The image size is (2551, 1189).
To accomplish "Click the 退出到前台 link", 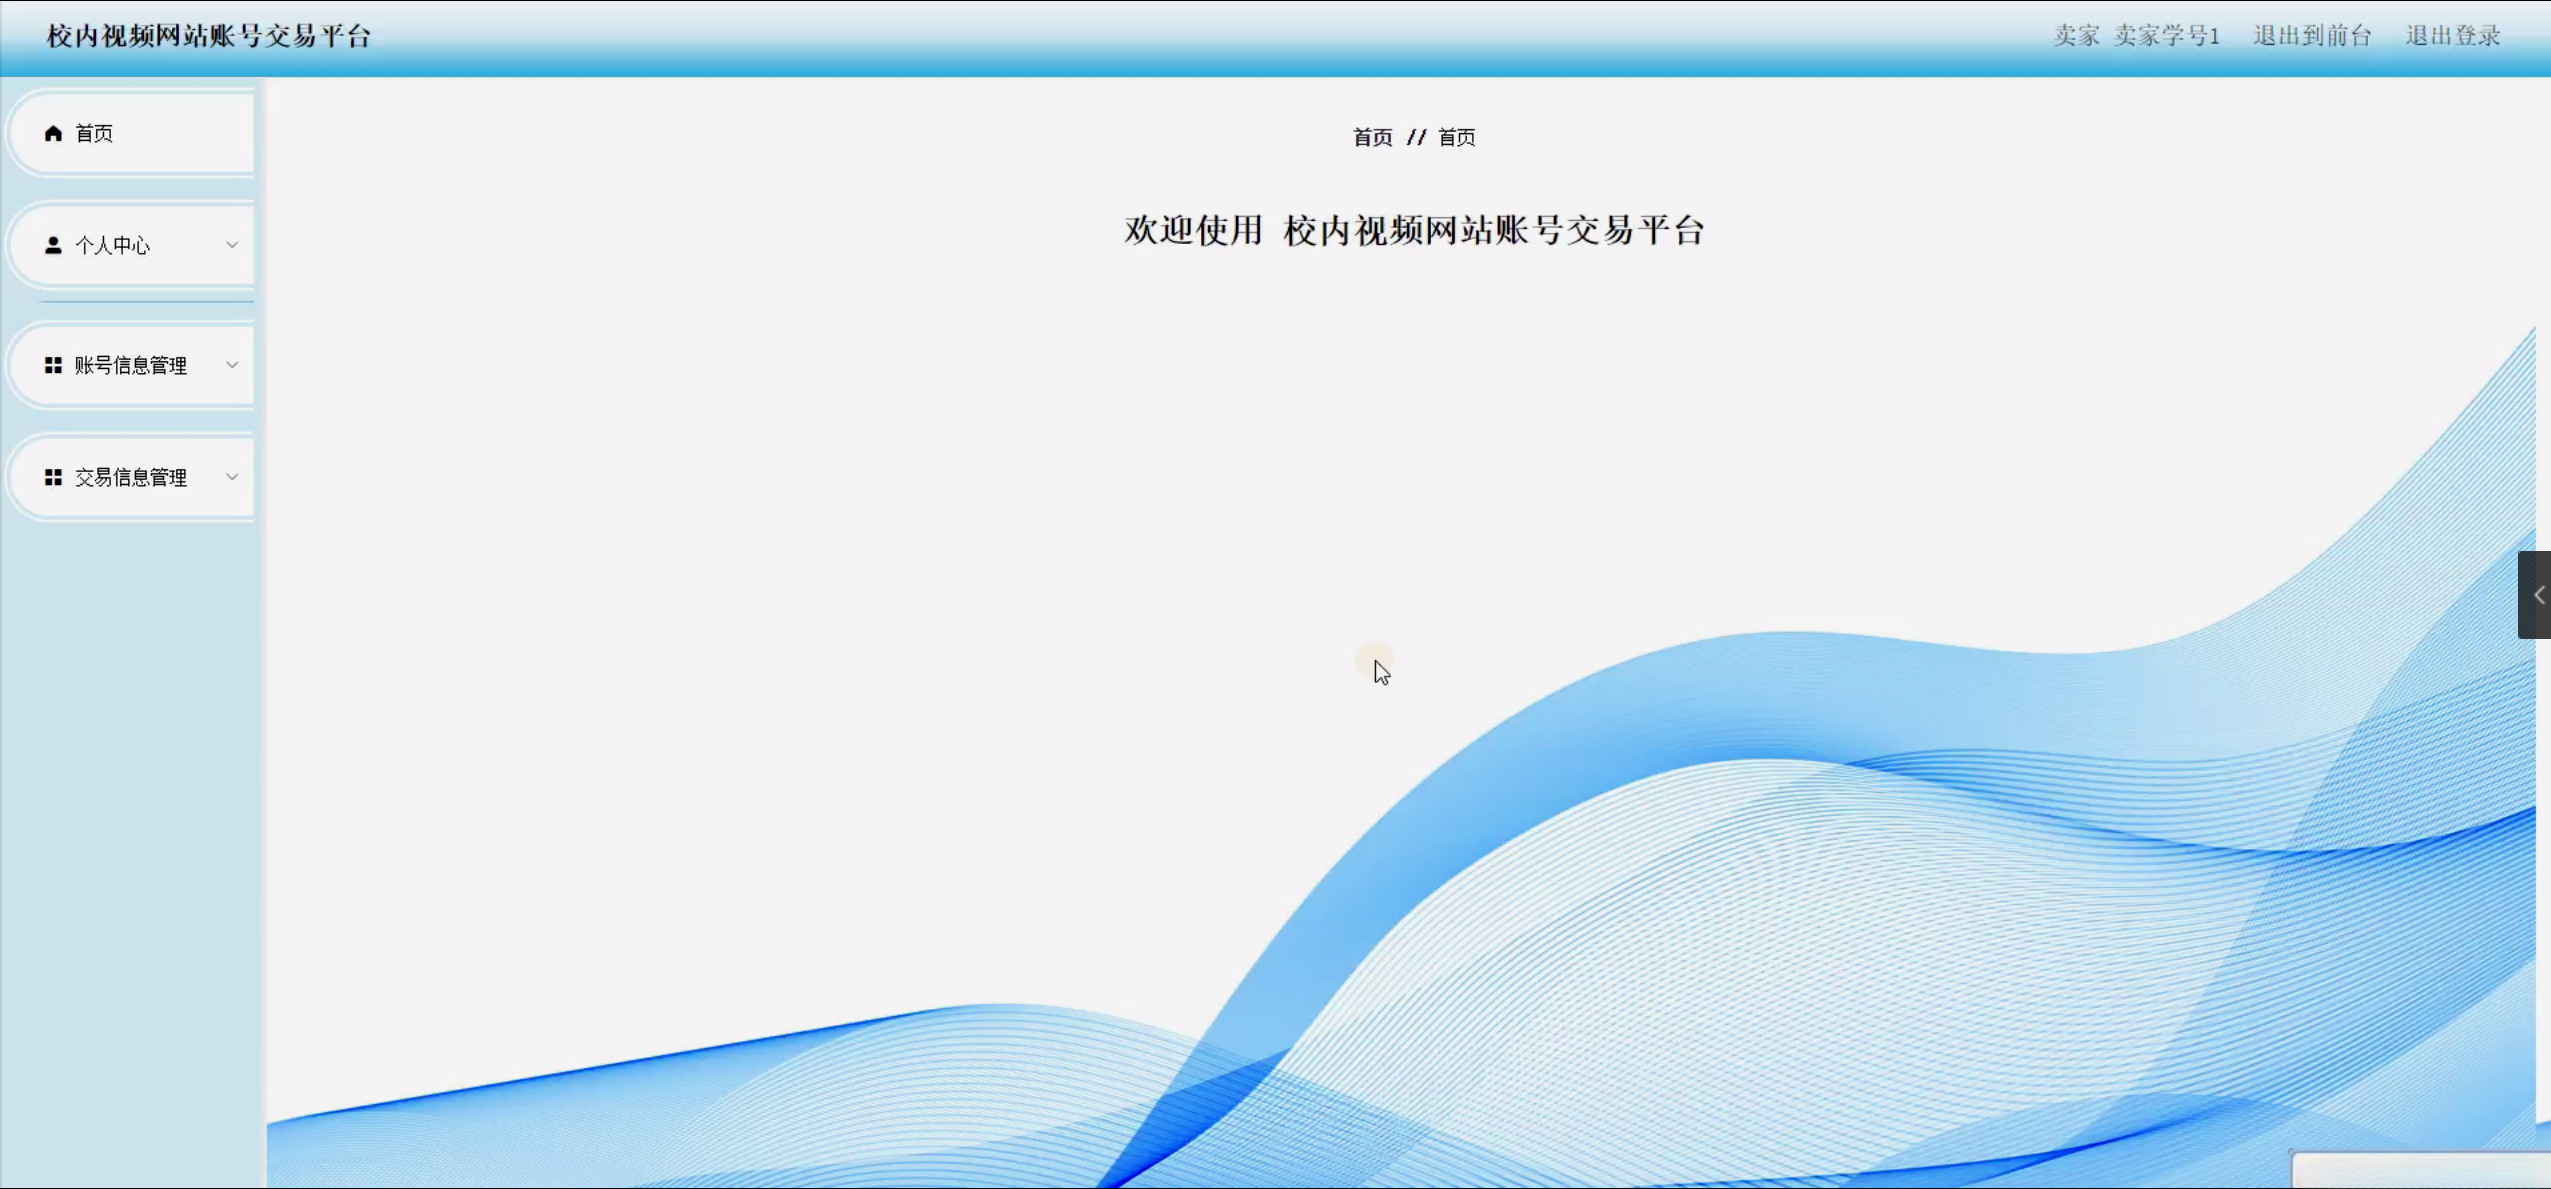I will coord(2311,36).
